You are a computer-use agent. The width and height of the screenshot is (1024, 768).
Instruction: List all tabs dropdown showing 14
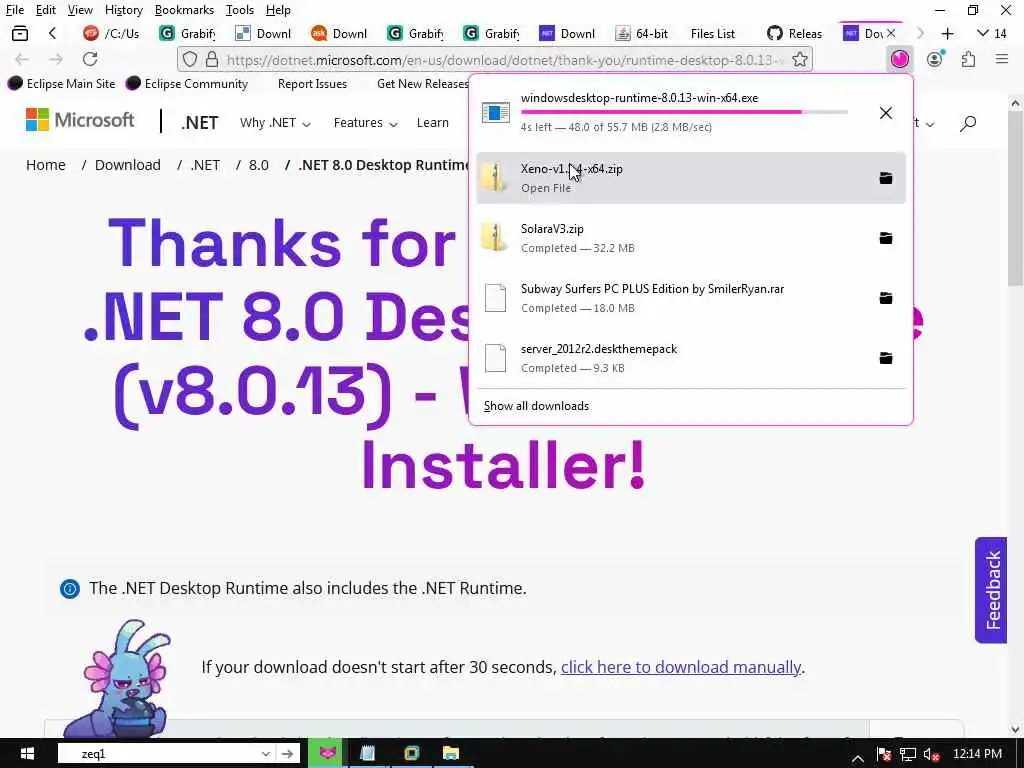click(x=991, y=33)
